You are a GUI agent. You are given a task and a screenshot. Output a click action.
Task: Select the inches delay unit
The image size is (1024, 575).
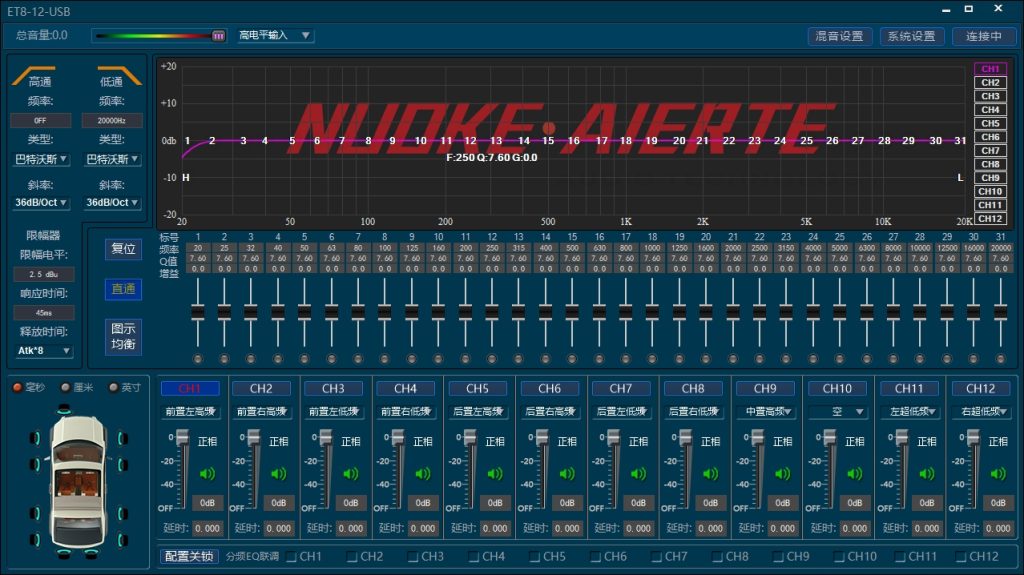pyautogui.click(x=114, y=387)
